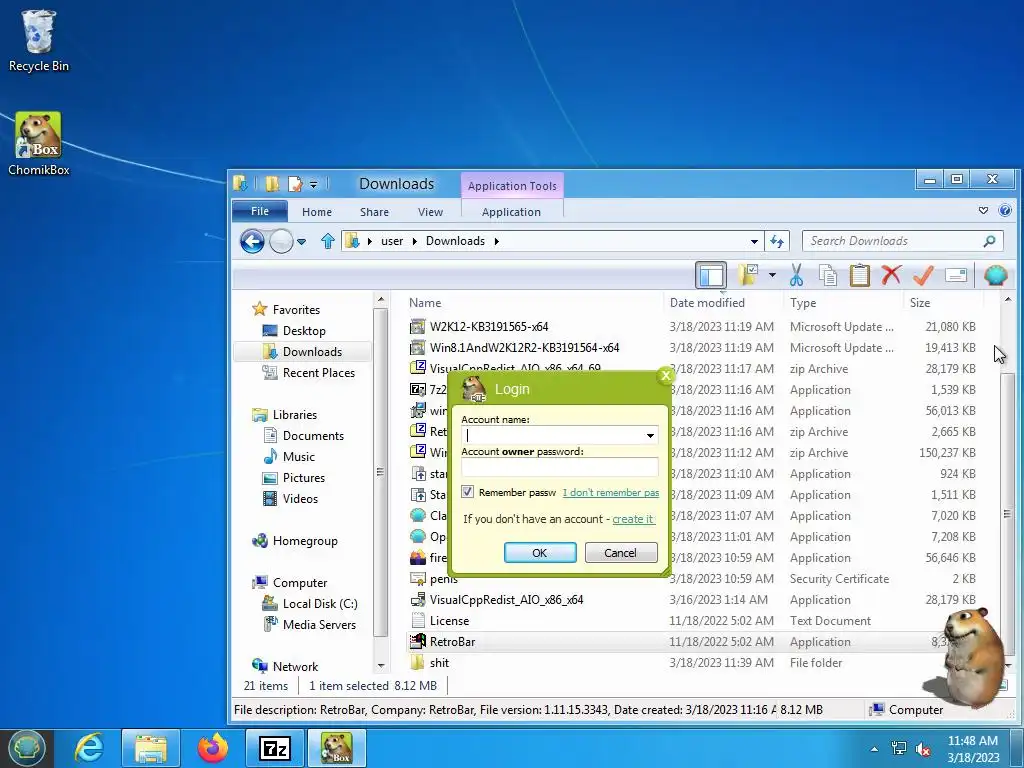Click the navigation pane scrollbar down arrow
This screenshot has height=768, width=1024.
click(x=381, y=666)
